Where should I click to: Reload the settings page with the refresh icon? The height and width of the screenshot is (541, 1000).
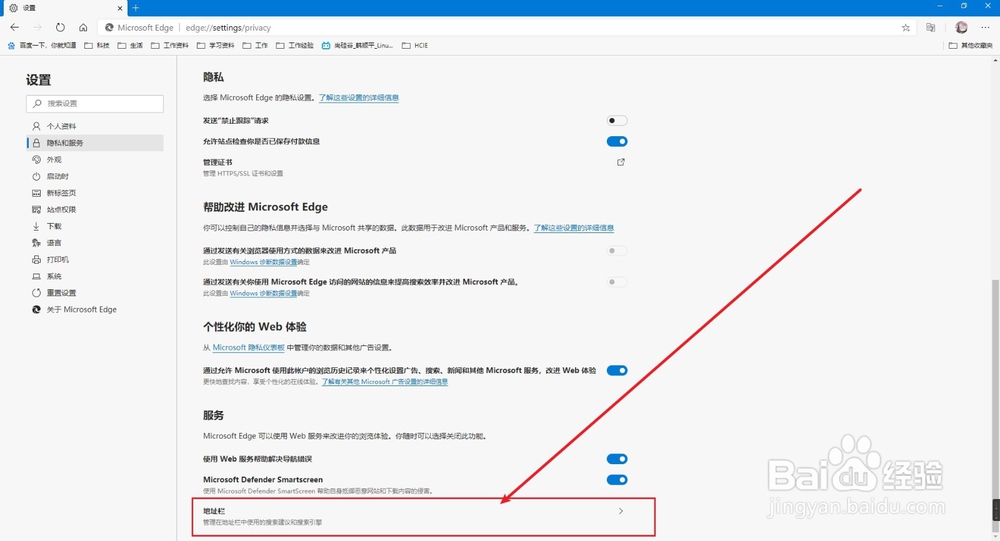coord(60,27)
